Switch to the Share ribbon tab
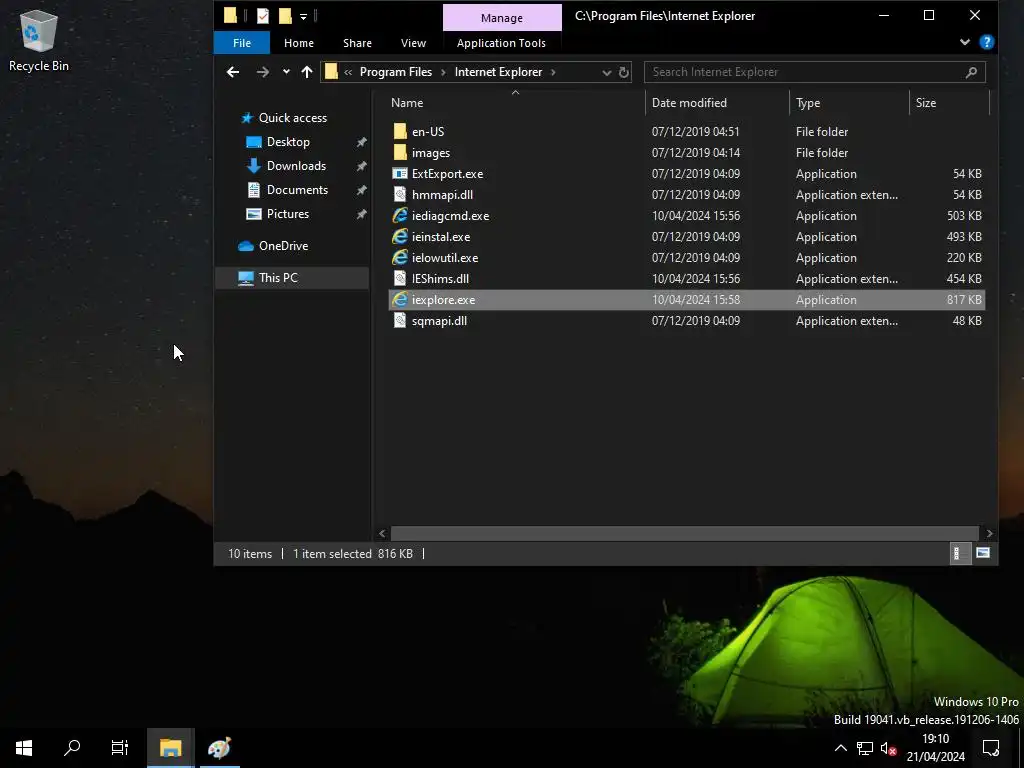Screen dimensions: 1024x768 [357, 43]
